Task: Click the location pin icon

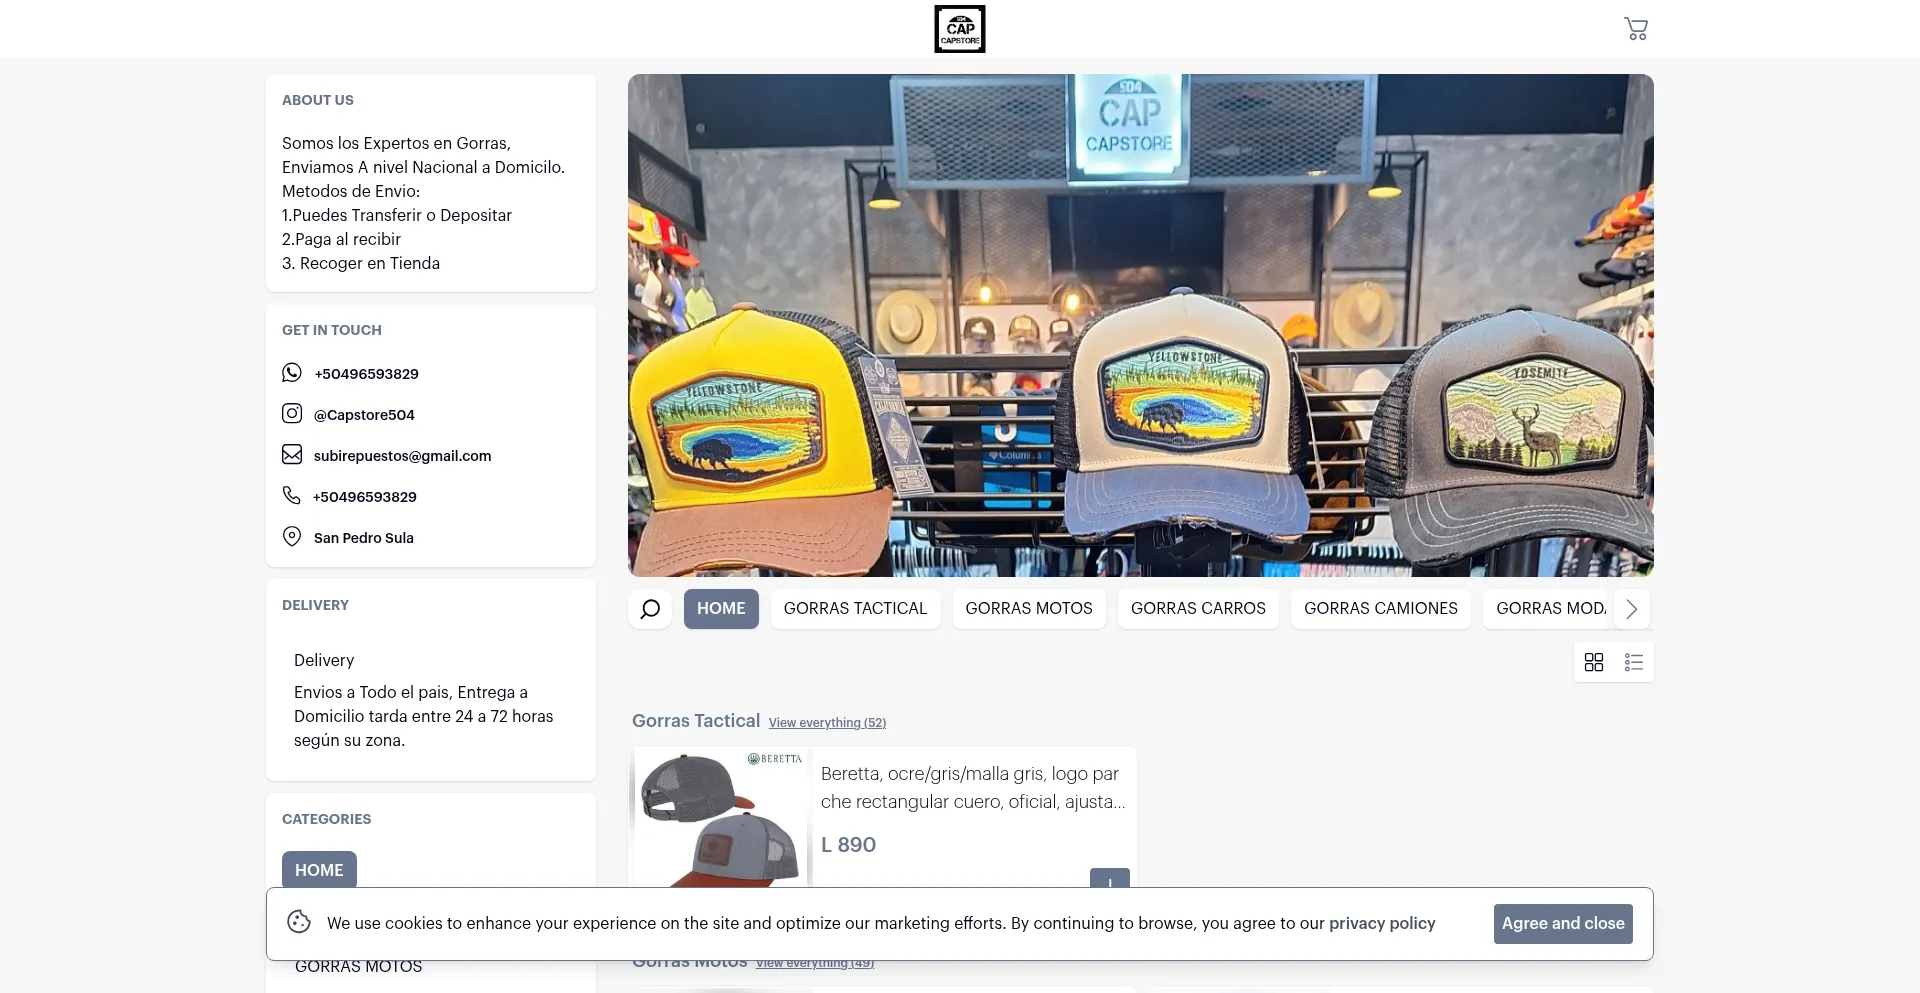Action: 292,537
